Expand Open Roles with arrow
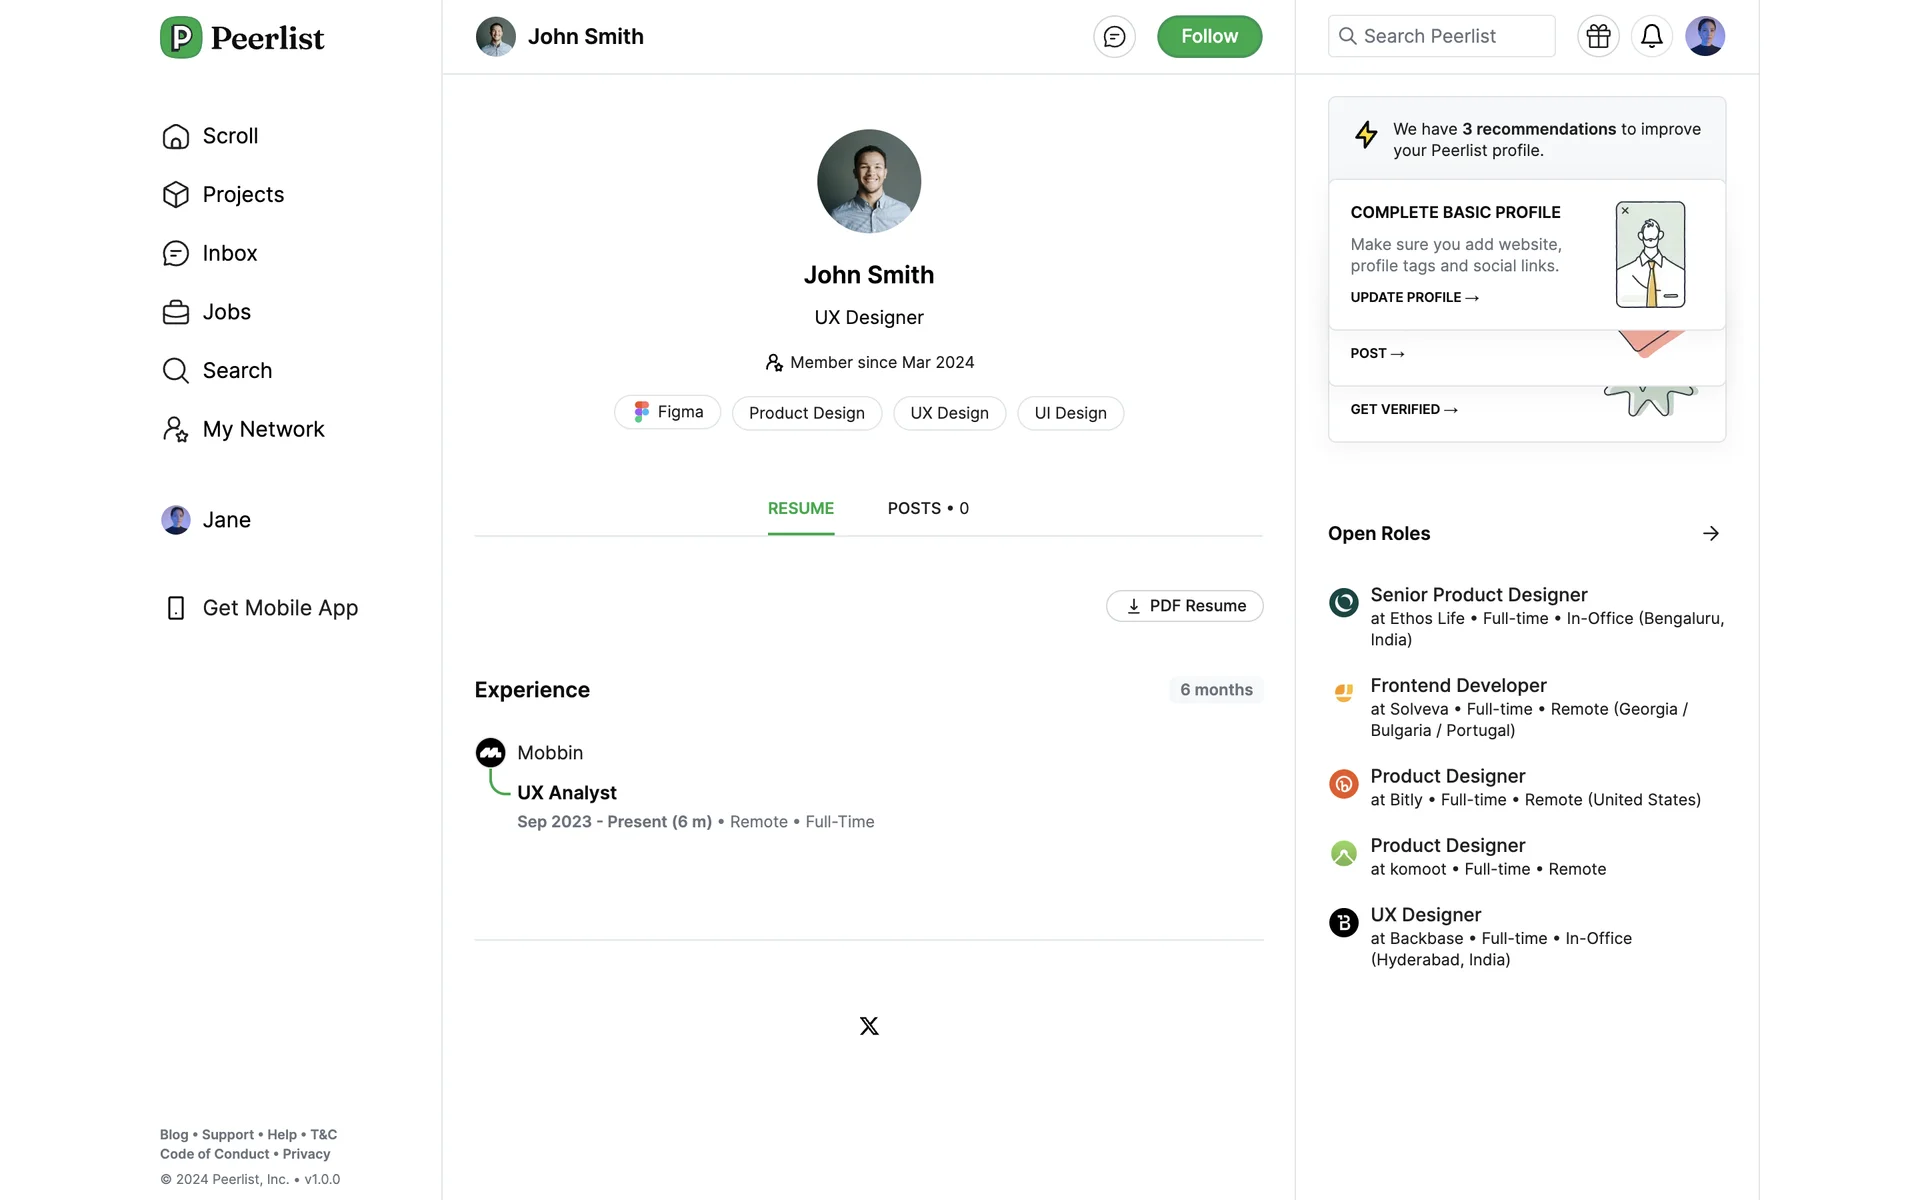The image size is (1920, 1200). (1710, 534)
